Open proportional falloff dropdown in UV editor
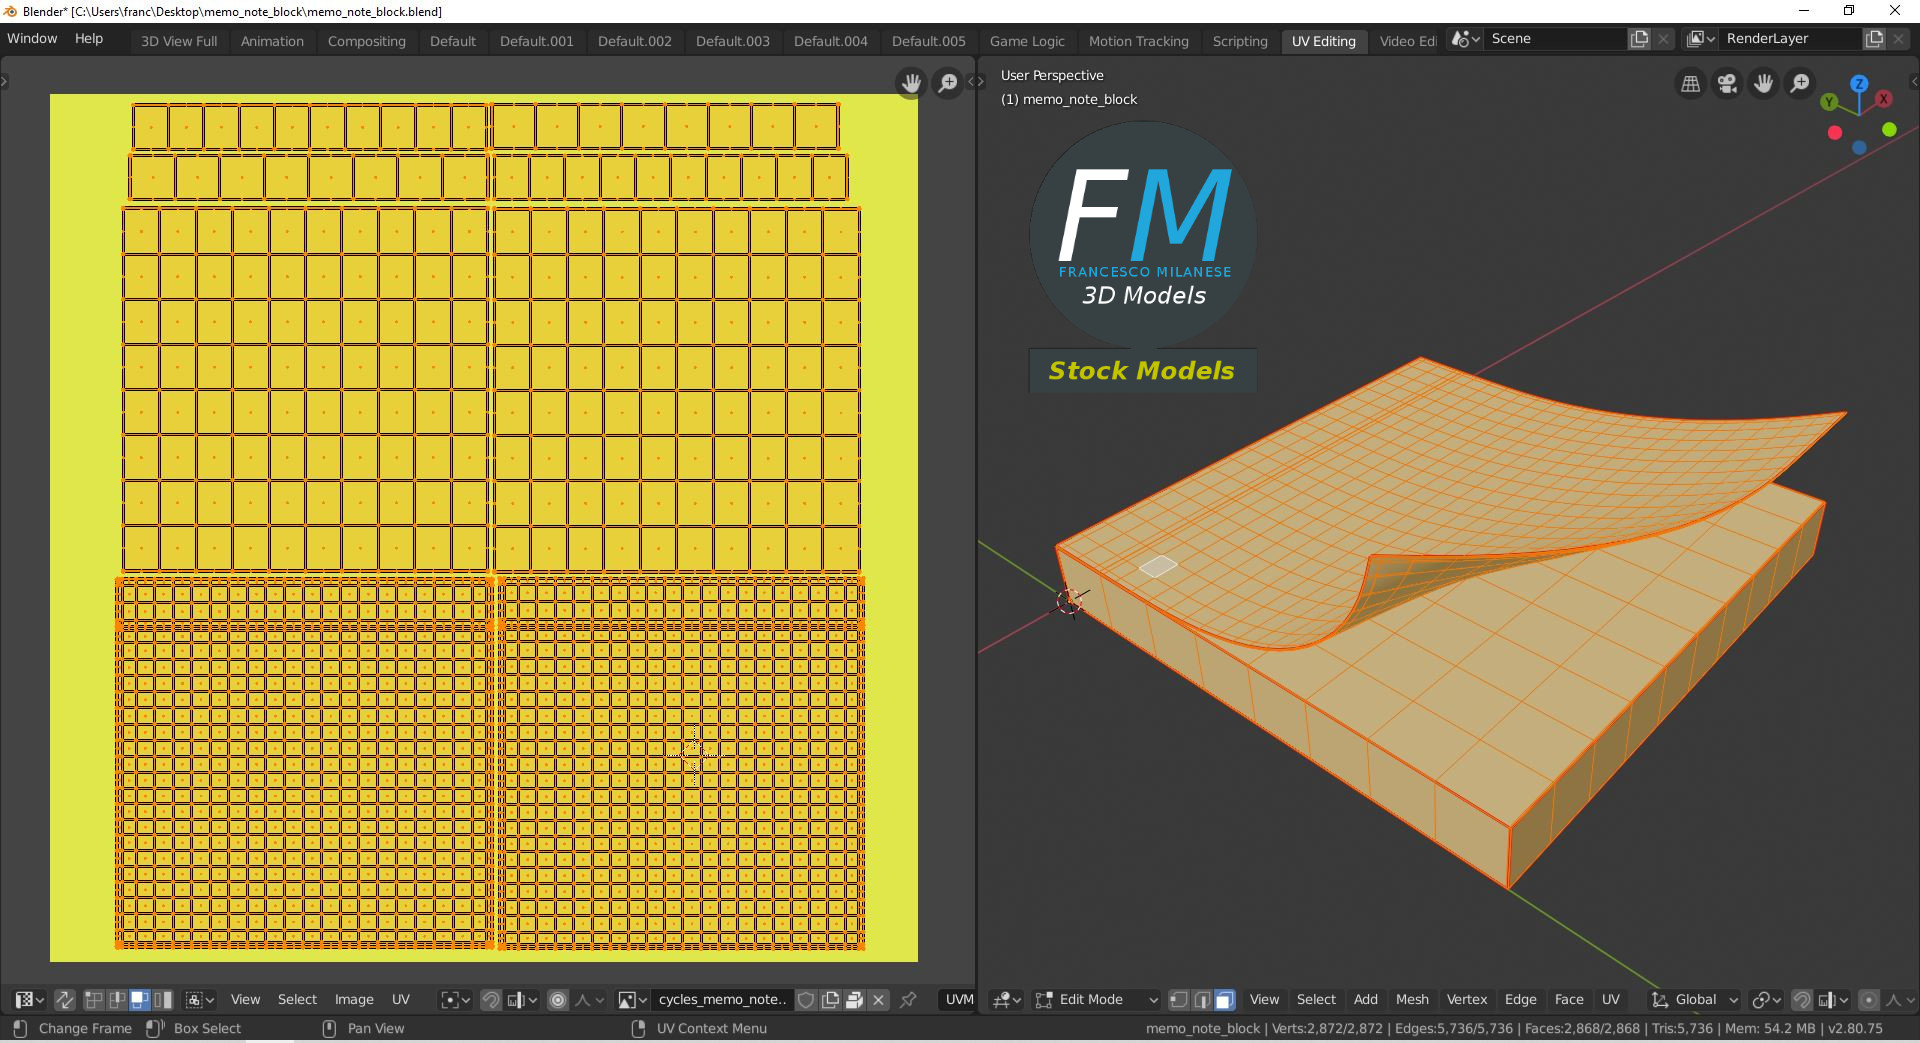The width and height of the screenshot is (1920, 1043). click(x=589, y=999)
